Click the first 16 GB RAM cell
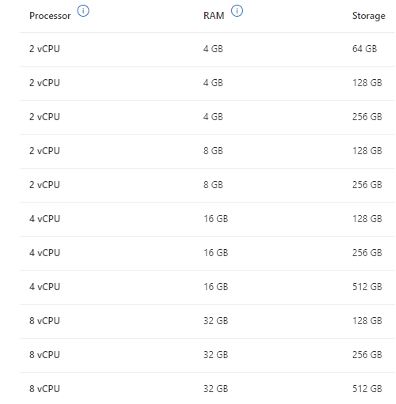 216,219
